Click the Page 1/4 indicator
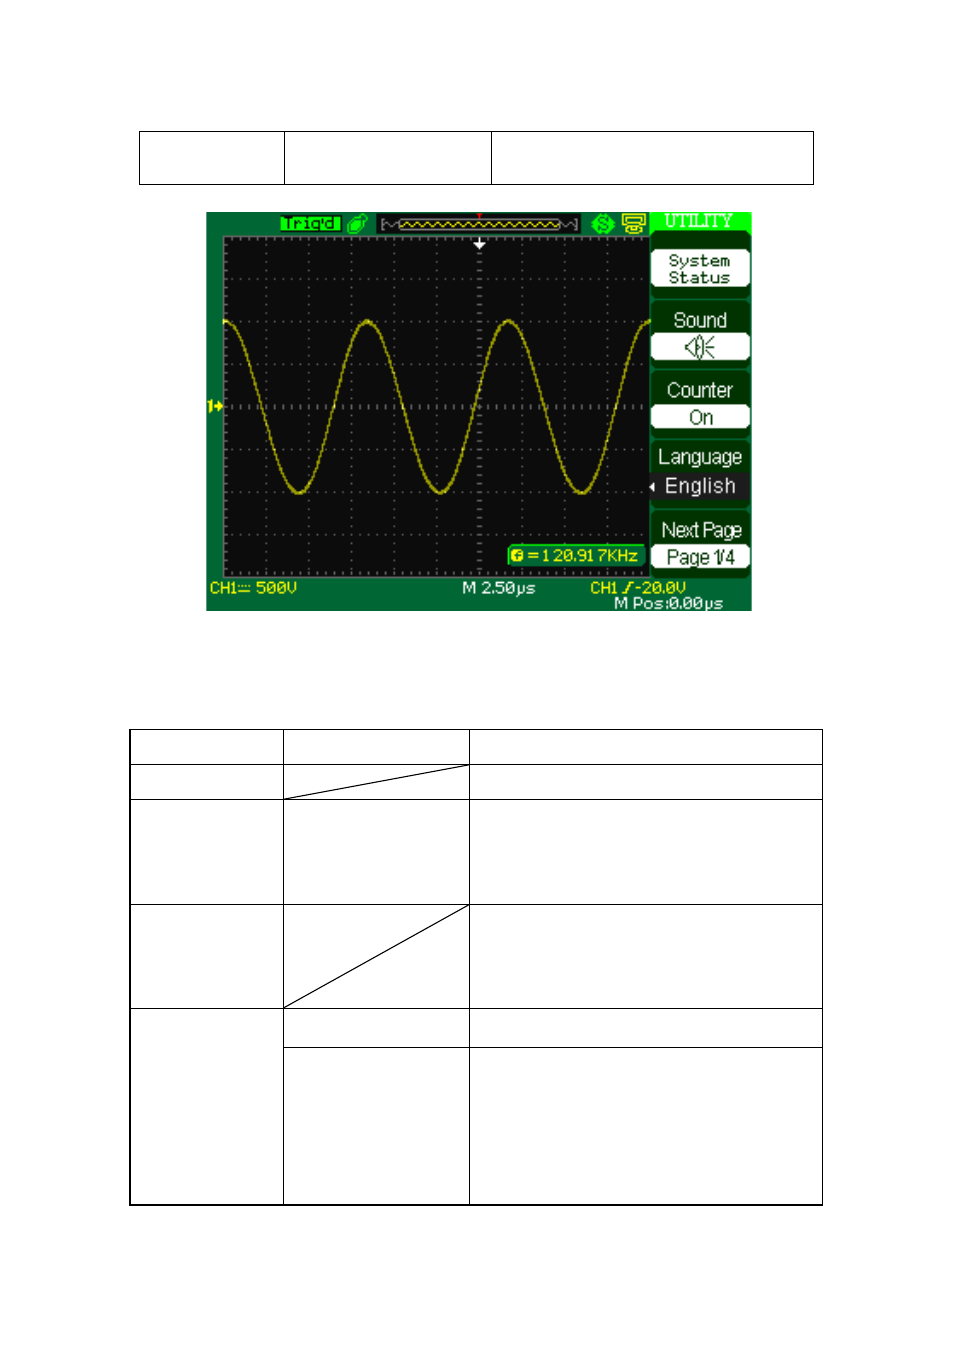953x1352 pixels. (700, 557)
